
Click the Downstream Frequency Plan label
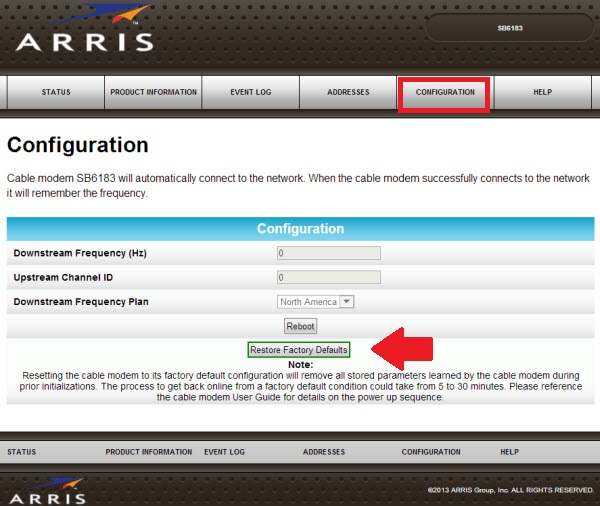pos(81,302)
